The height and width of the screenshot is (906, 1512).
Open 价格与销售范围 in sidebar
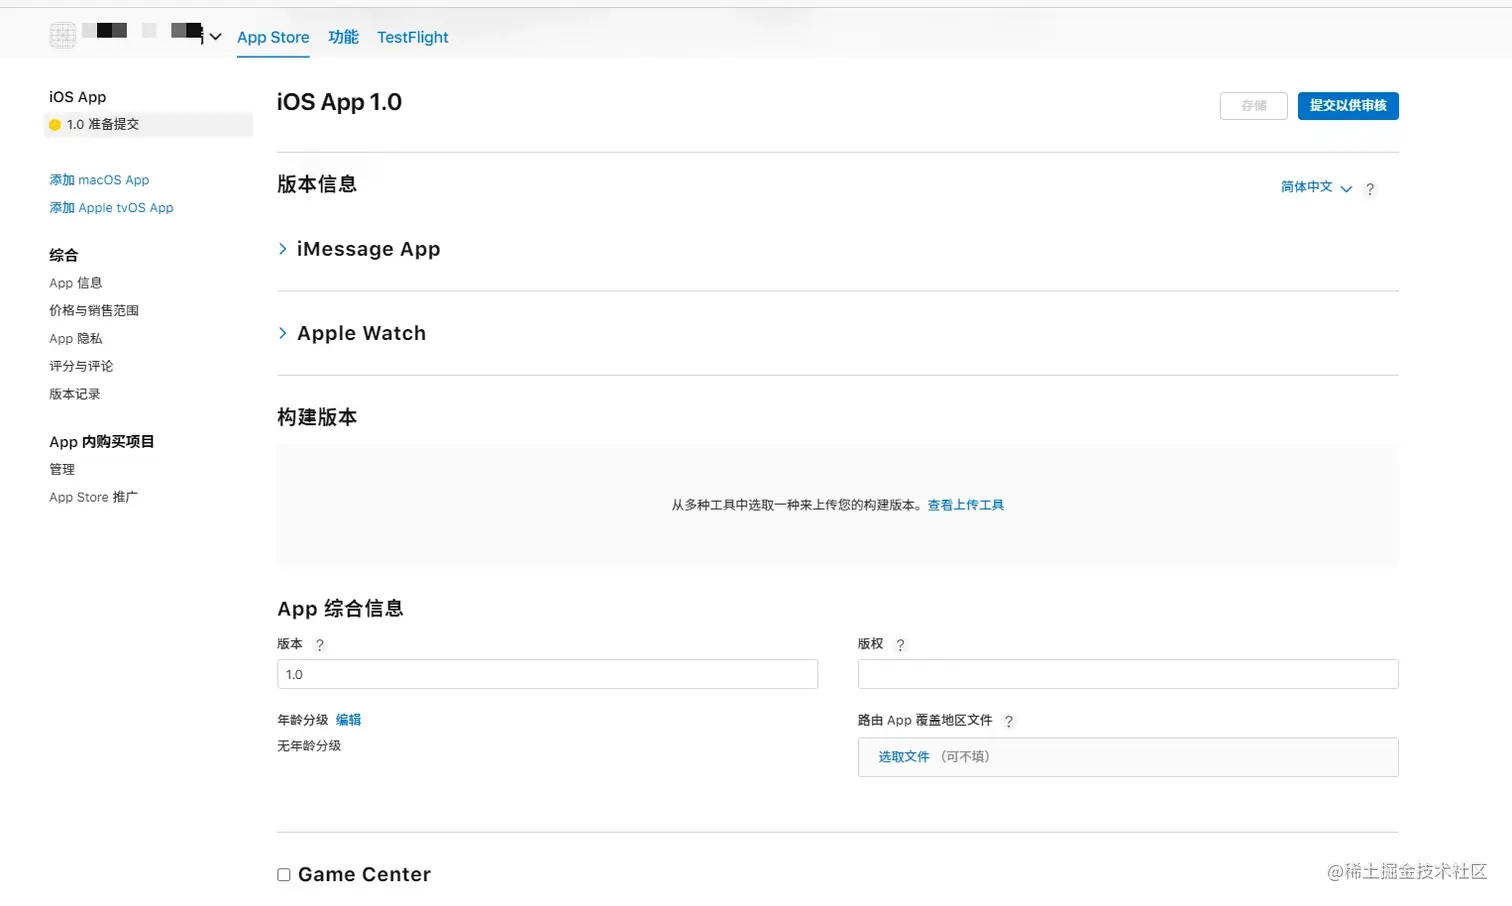[94, 311]
